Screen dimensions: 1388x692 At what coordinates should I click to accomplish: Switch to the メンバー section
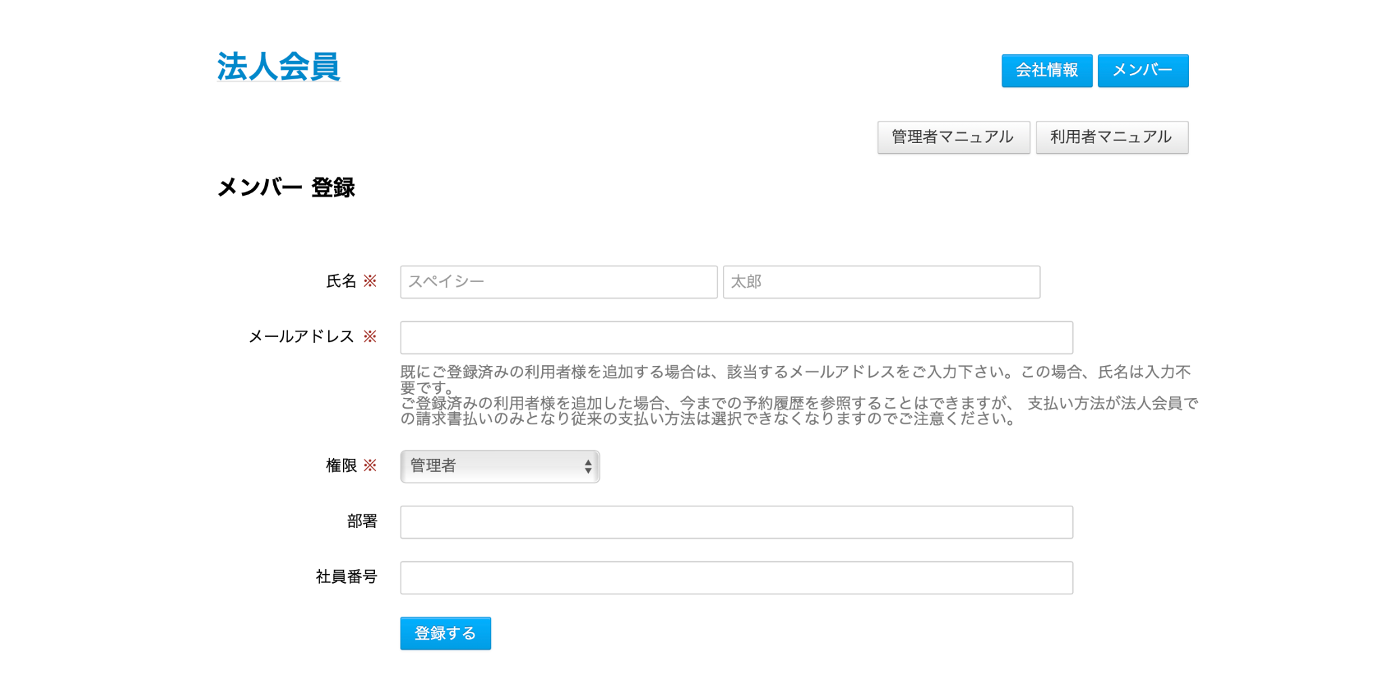[1142, 71]
